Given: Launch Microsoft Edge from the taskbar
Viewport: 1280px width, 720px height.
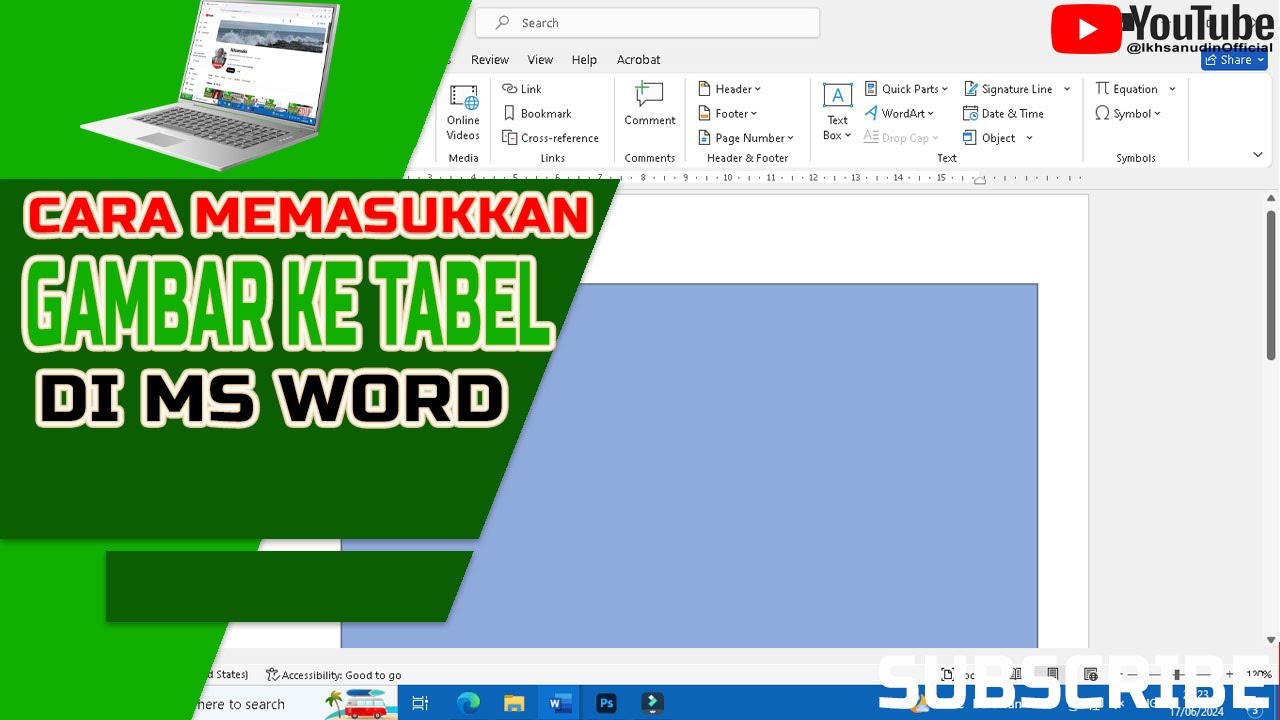Looking at the screenshot, I should click(x=468, y=703).
